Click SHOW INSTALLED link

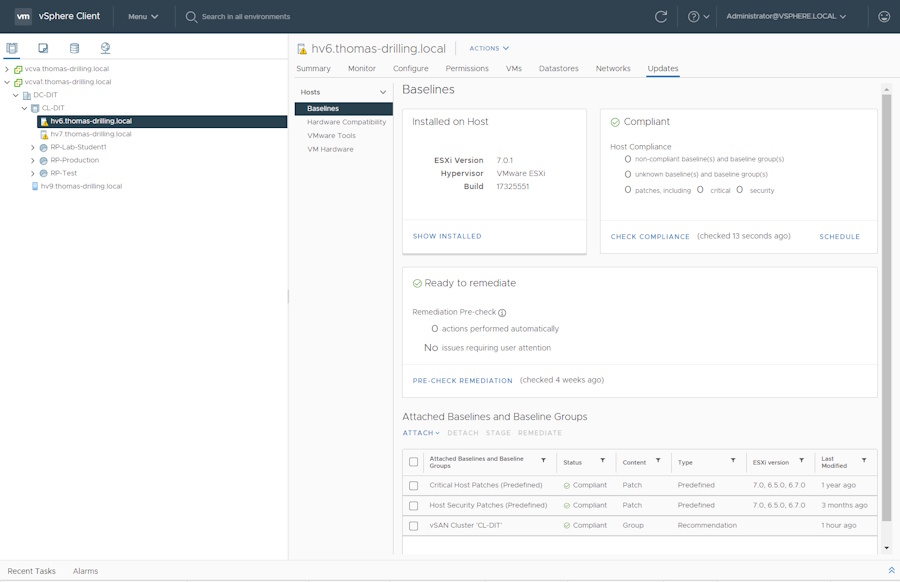point(447,236)
